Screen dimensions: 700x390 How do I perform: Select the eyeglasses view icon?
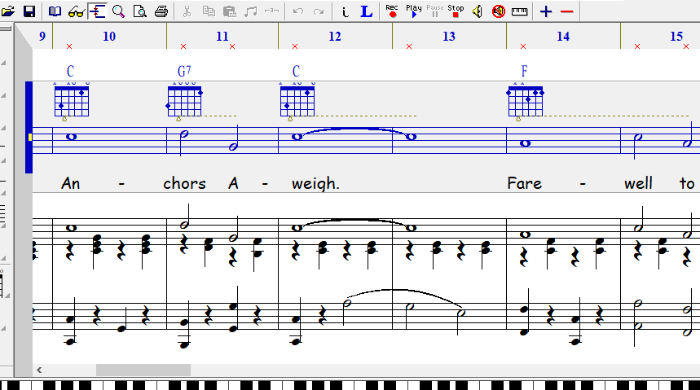(76, 12)
